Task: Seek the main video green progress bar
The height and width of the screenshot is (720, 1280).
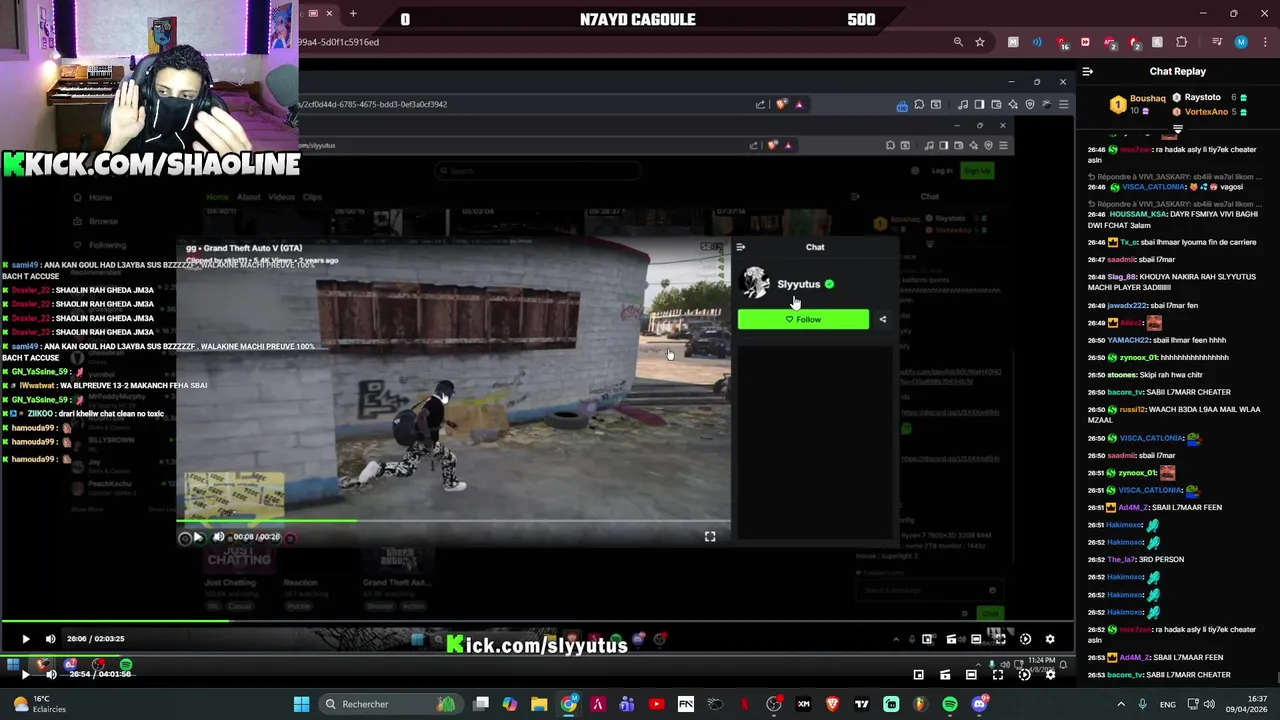Action: (537, 622)
